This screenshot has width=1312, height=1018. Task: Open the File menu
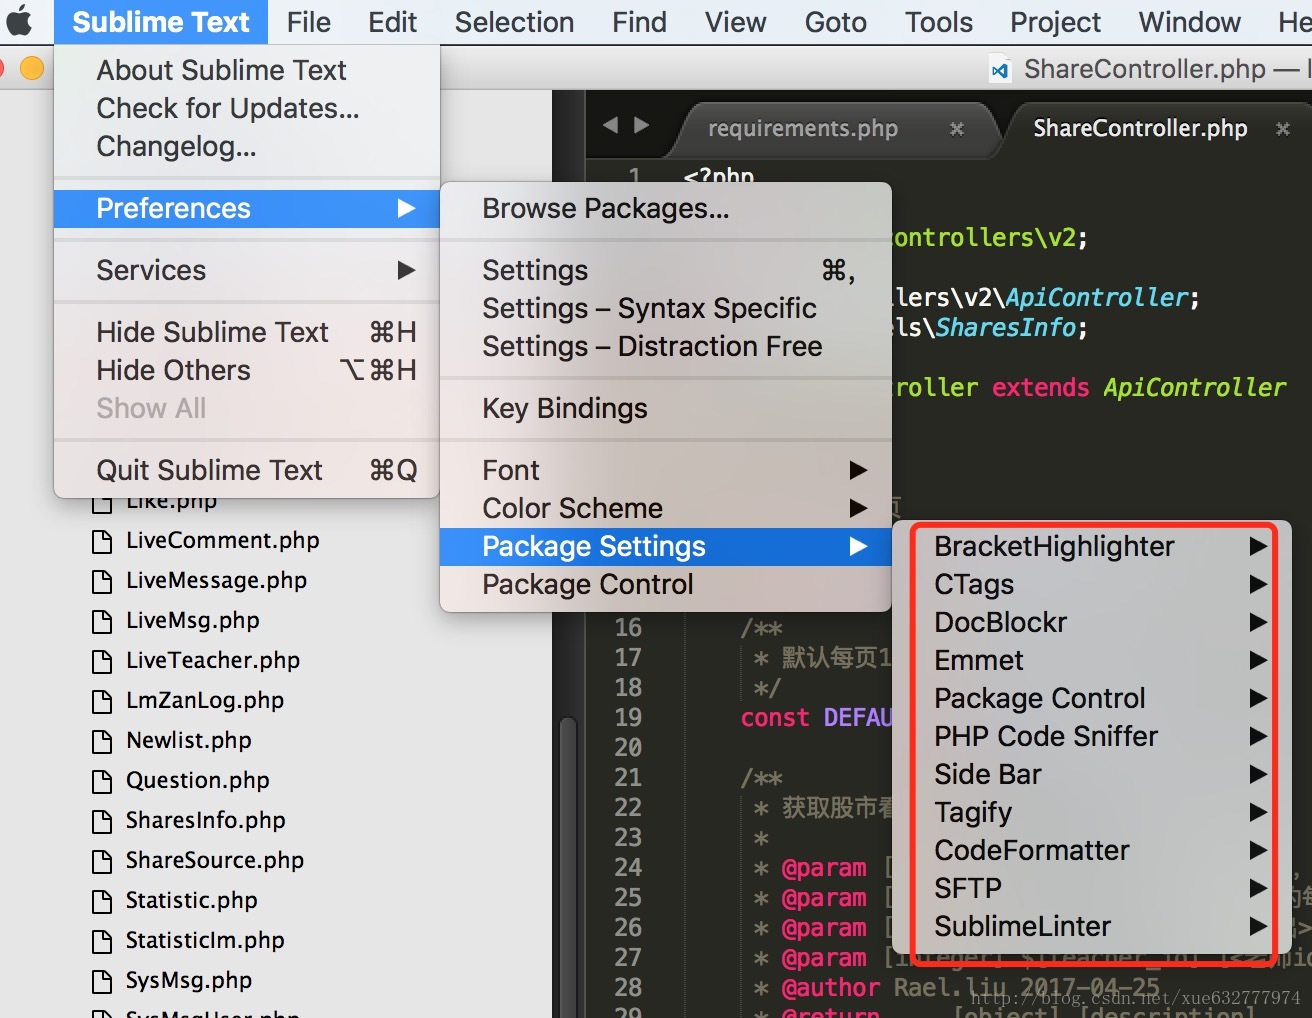click(308, 22)
